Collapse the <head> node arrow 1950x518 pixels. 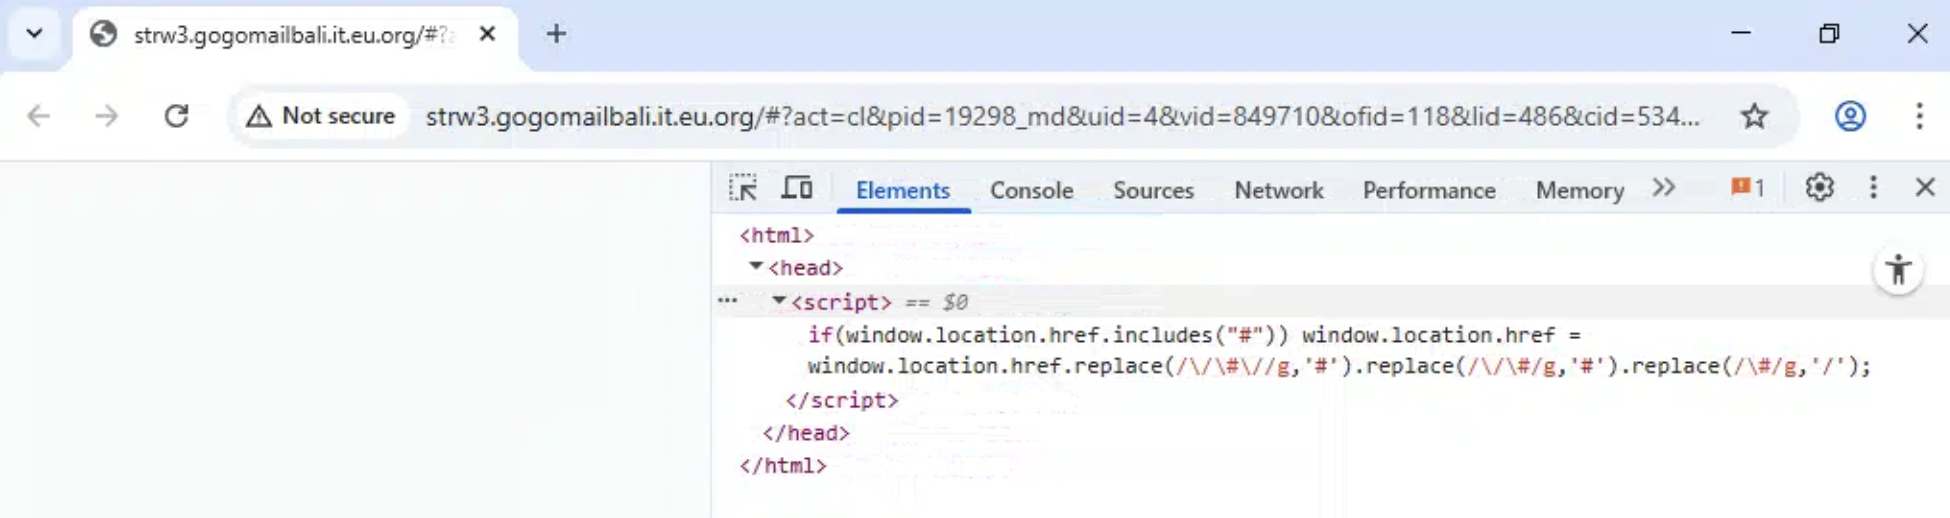pos(756,267)
